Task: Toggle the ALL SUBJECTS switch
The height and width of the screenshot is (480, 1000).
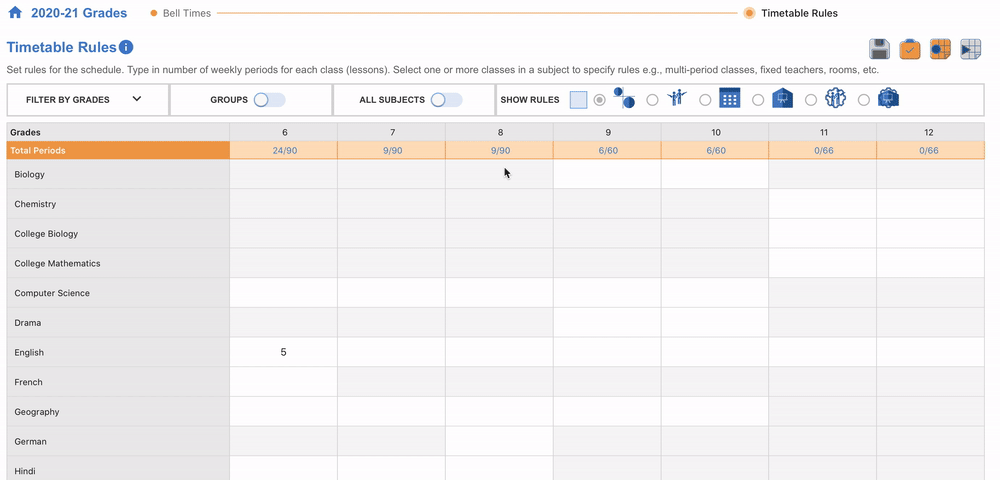Action: [x=446, y=100]
